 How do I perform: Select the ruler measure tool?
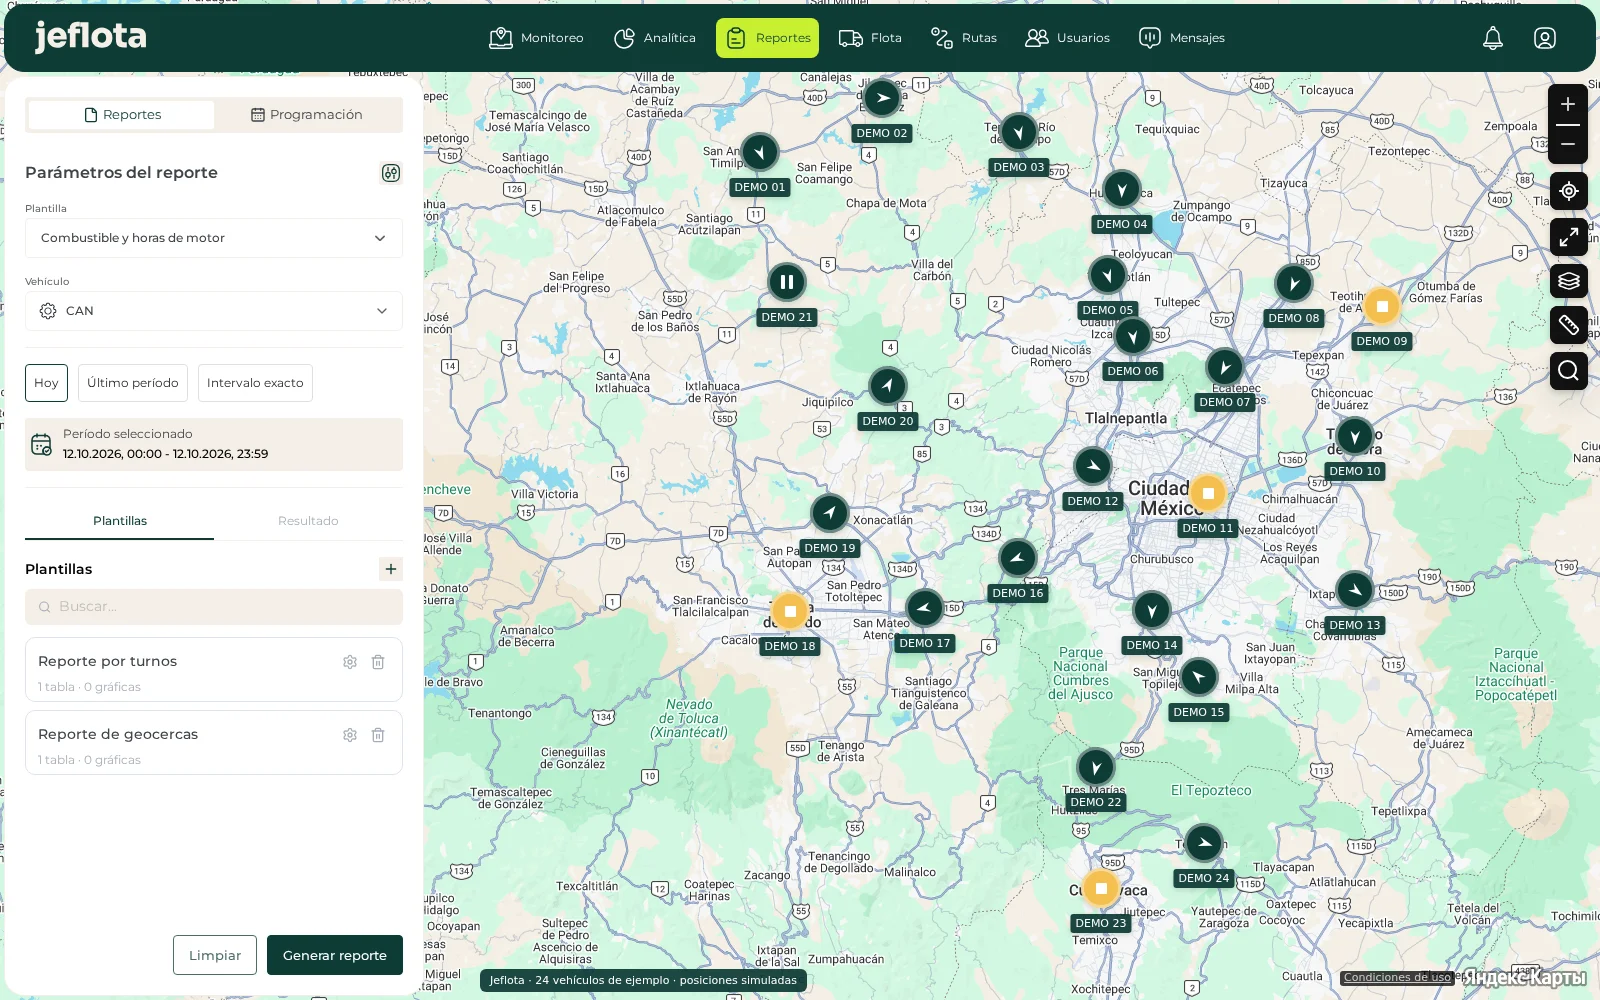coord(1569,325)
